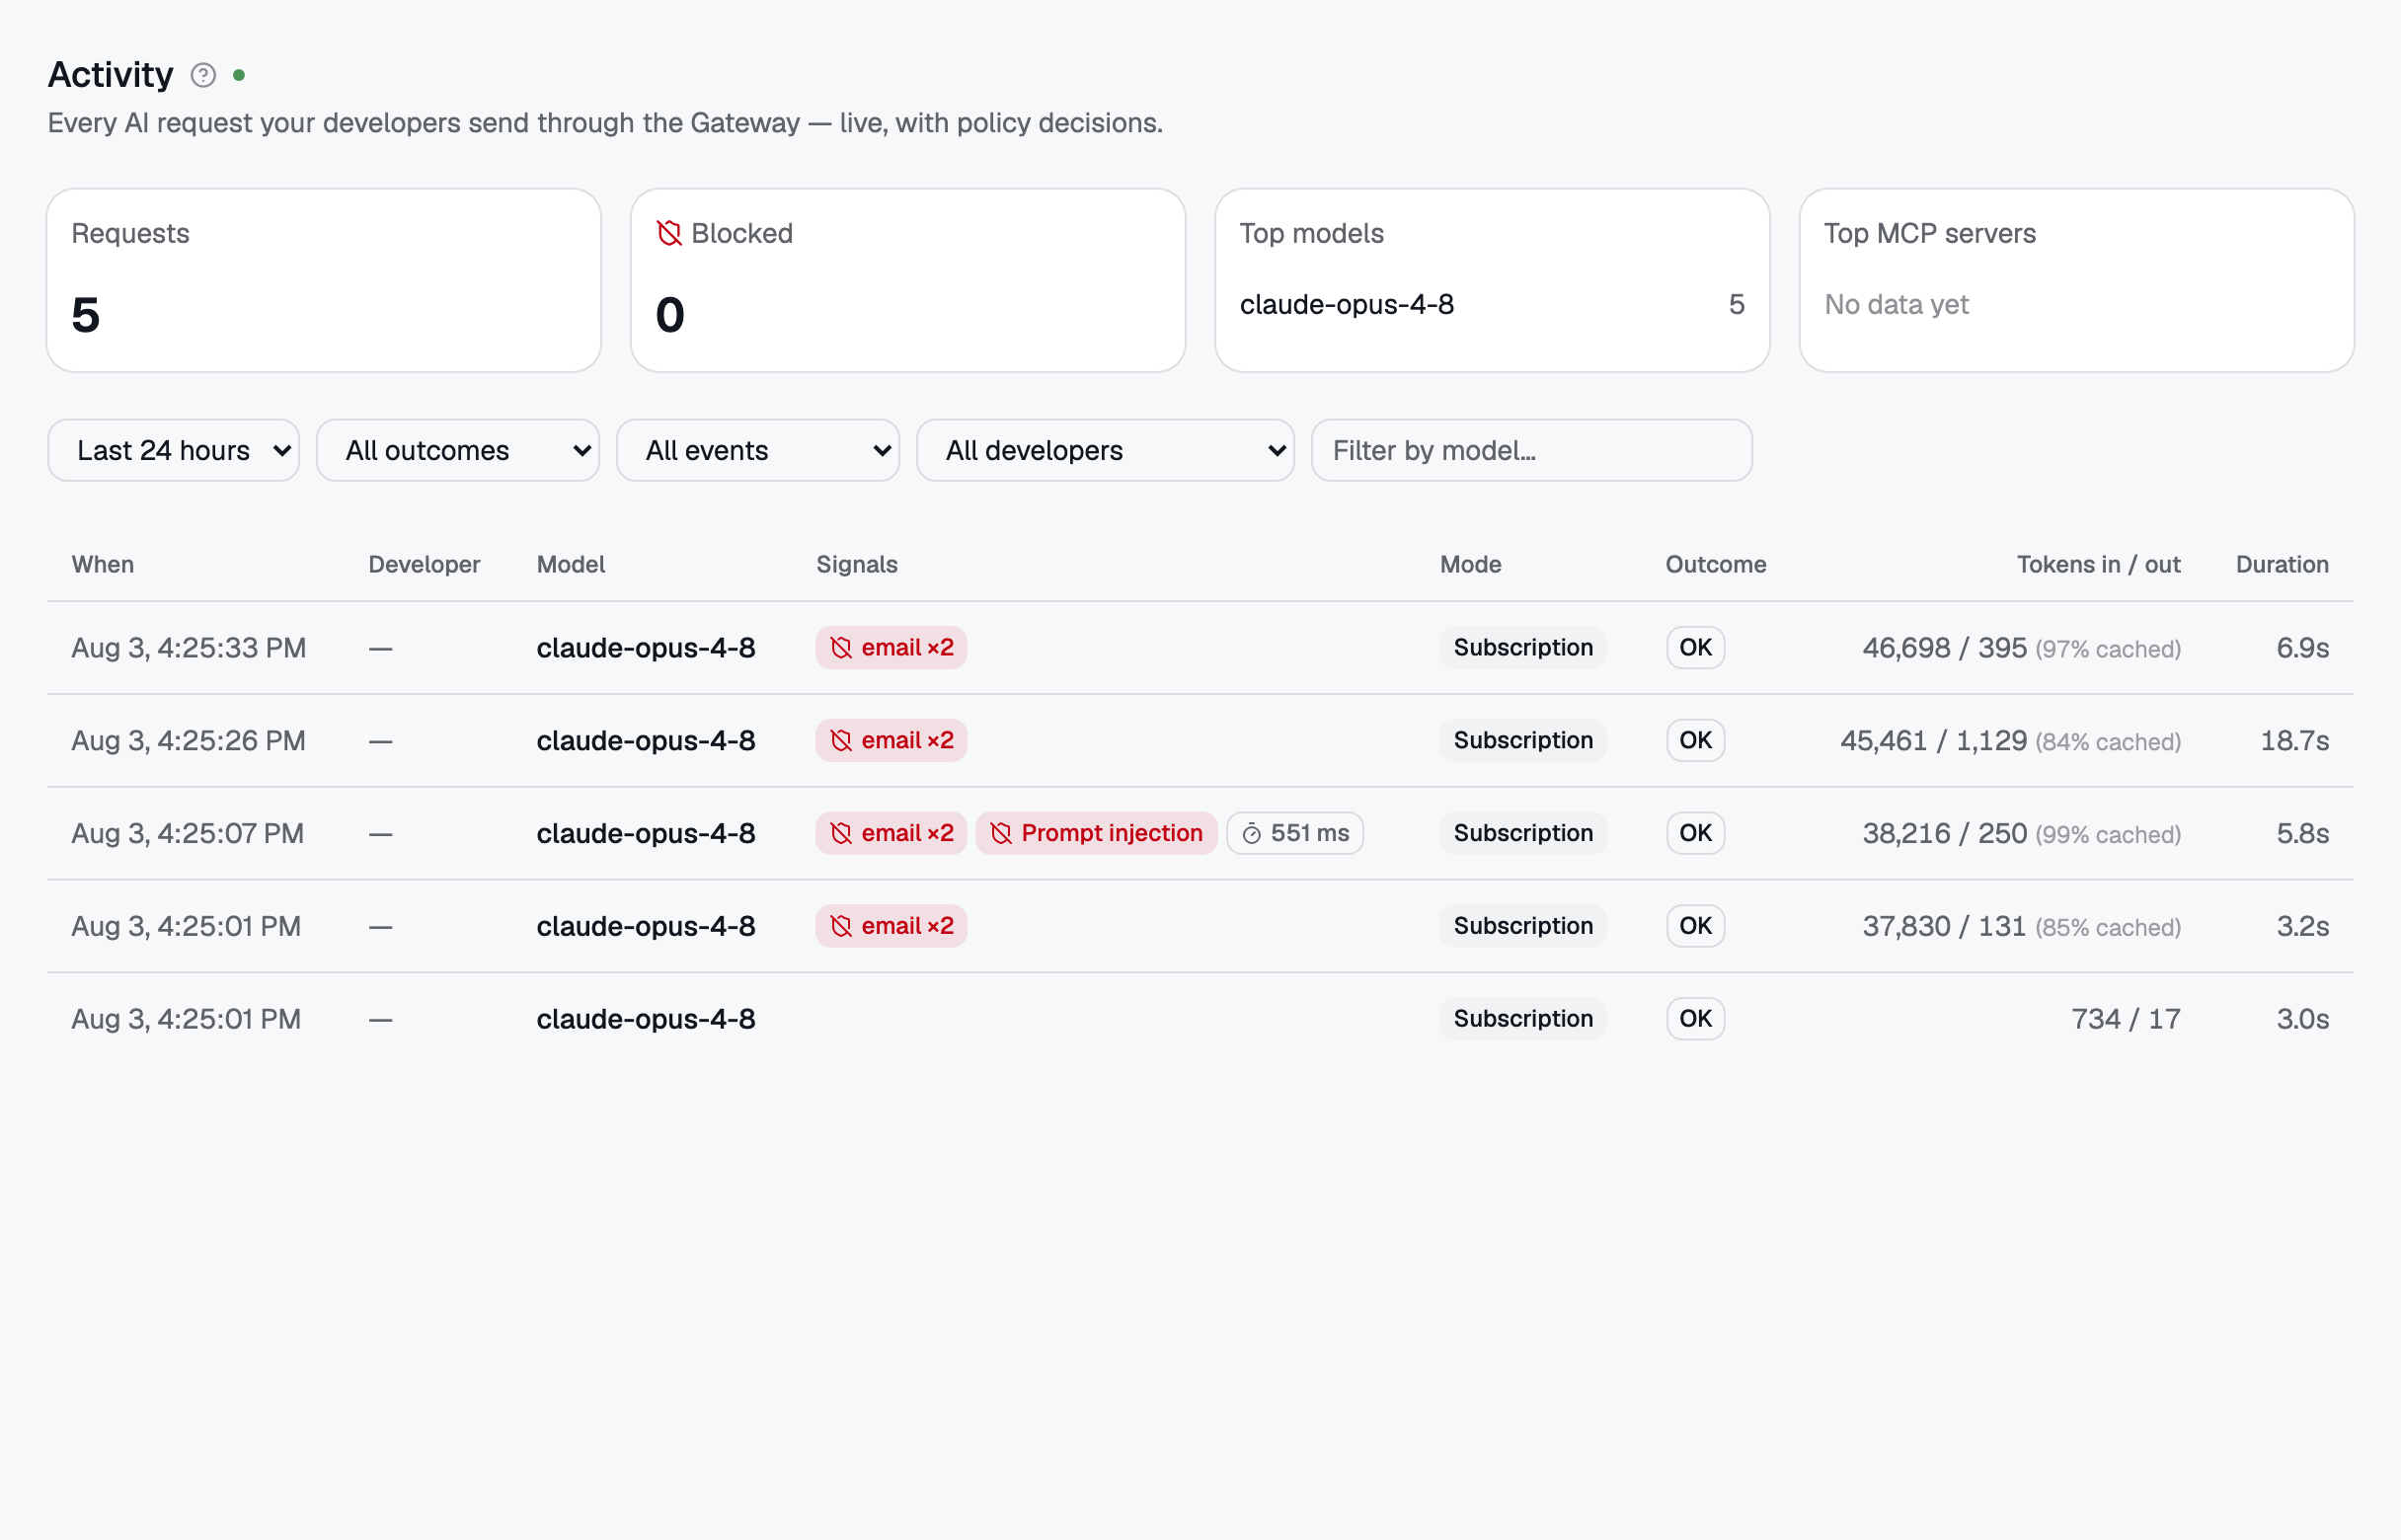Click the blocked shield icon in Blocked card

669,233
